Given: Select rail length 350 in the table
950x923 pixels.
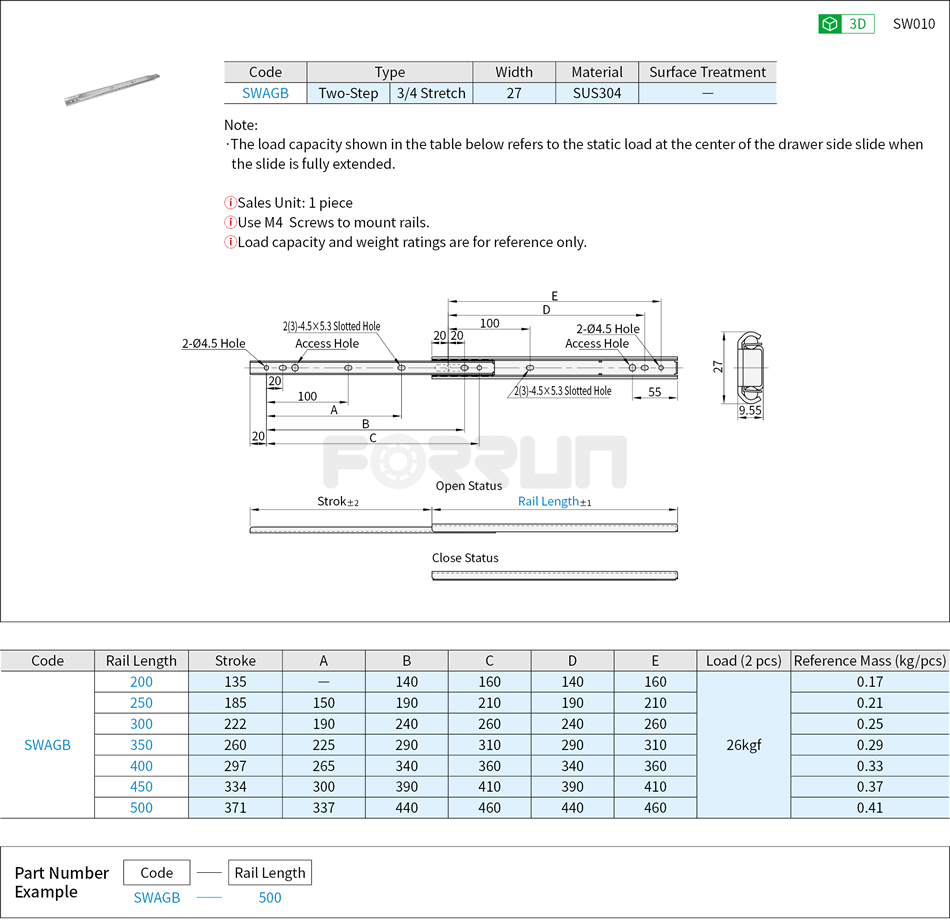Looking at the screenshot, I should tap(140, 745).
